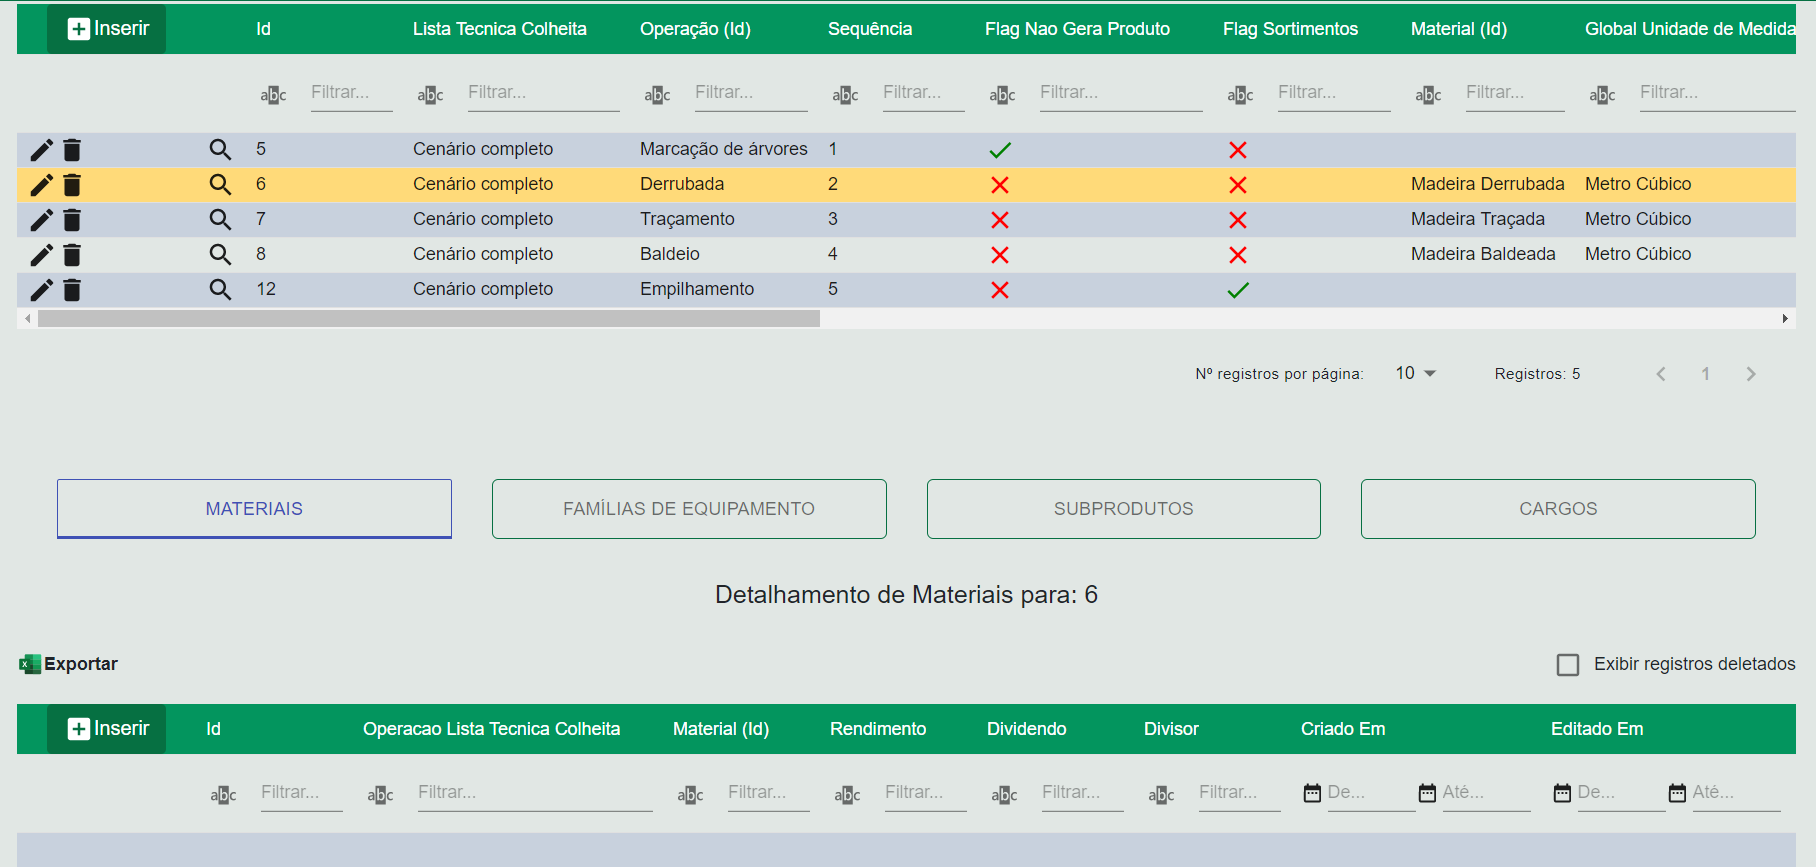Image resolution: width=1816 pixels, height=867 pixels.
Task: Click the trash icon for Empilhamento row
Action: click(x=72, y=290)
